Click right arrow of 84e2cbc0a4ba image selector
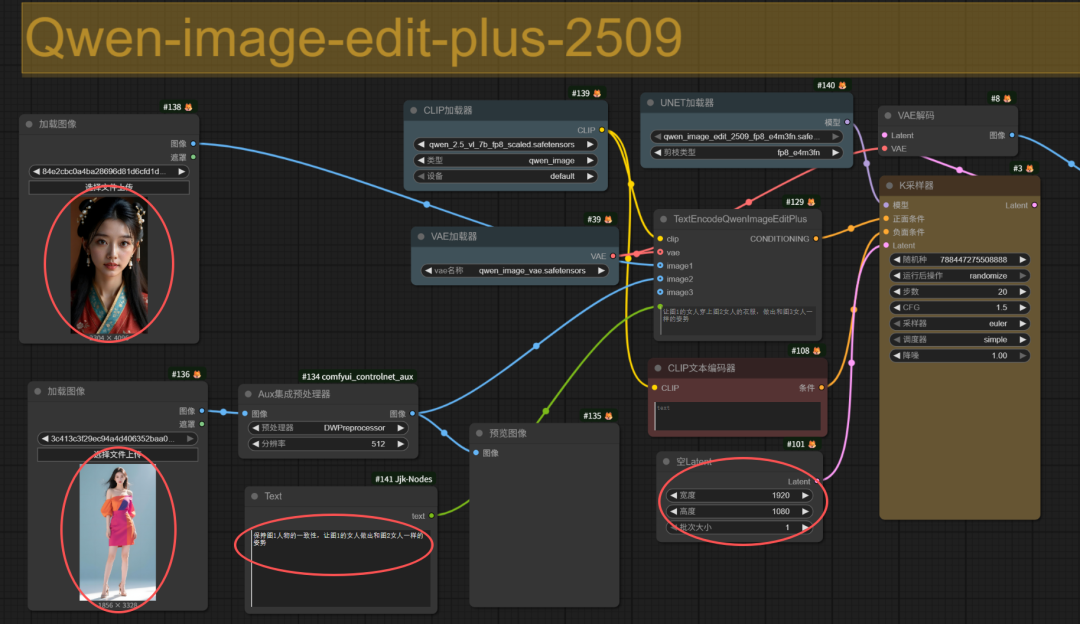 tap(181, 171)
